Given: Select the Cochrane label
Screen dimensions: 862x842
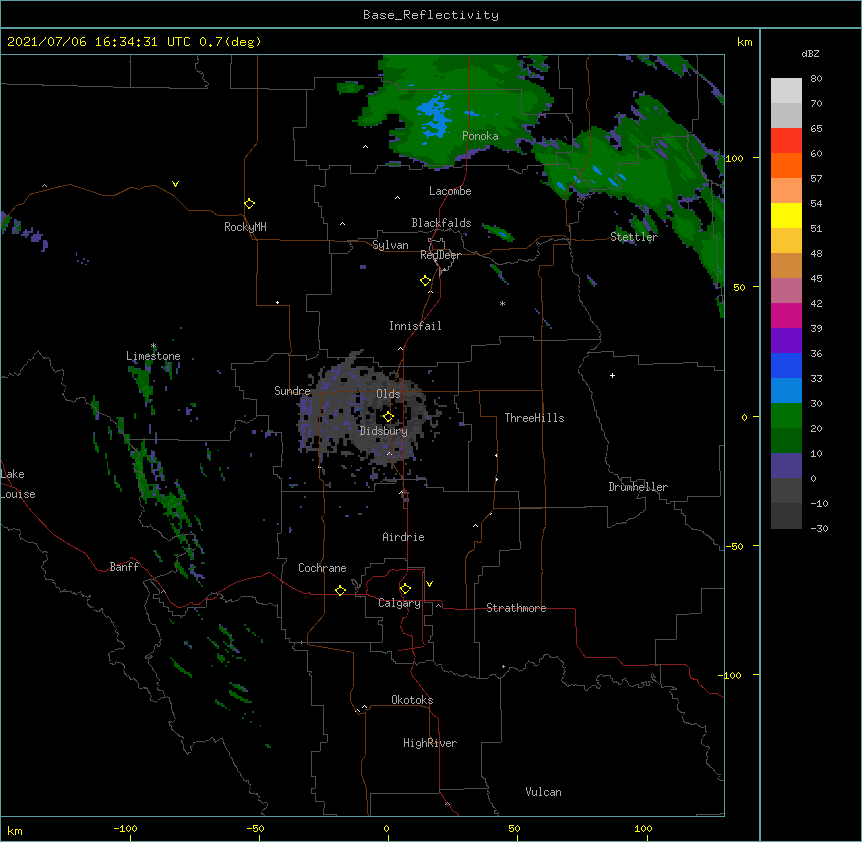Looking at the screenshot, I should pos(322,568).
